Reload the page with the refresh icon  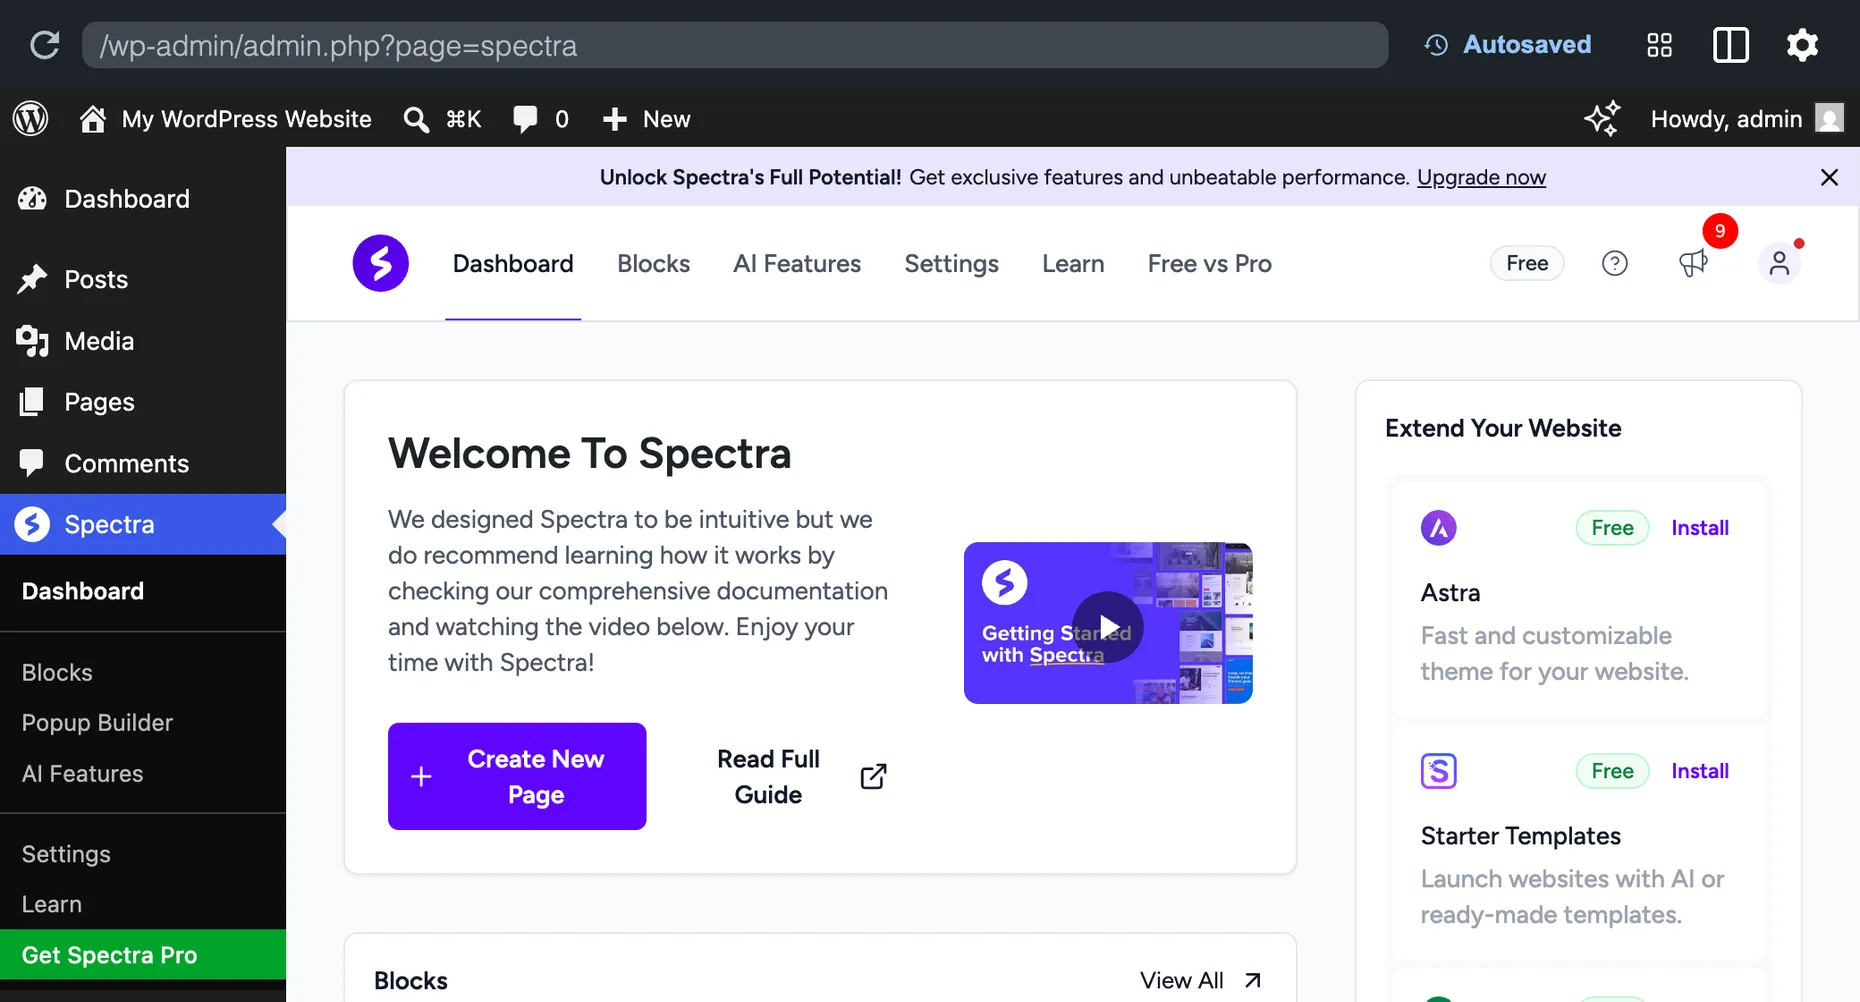45,45
